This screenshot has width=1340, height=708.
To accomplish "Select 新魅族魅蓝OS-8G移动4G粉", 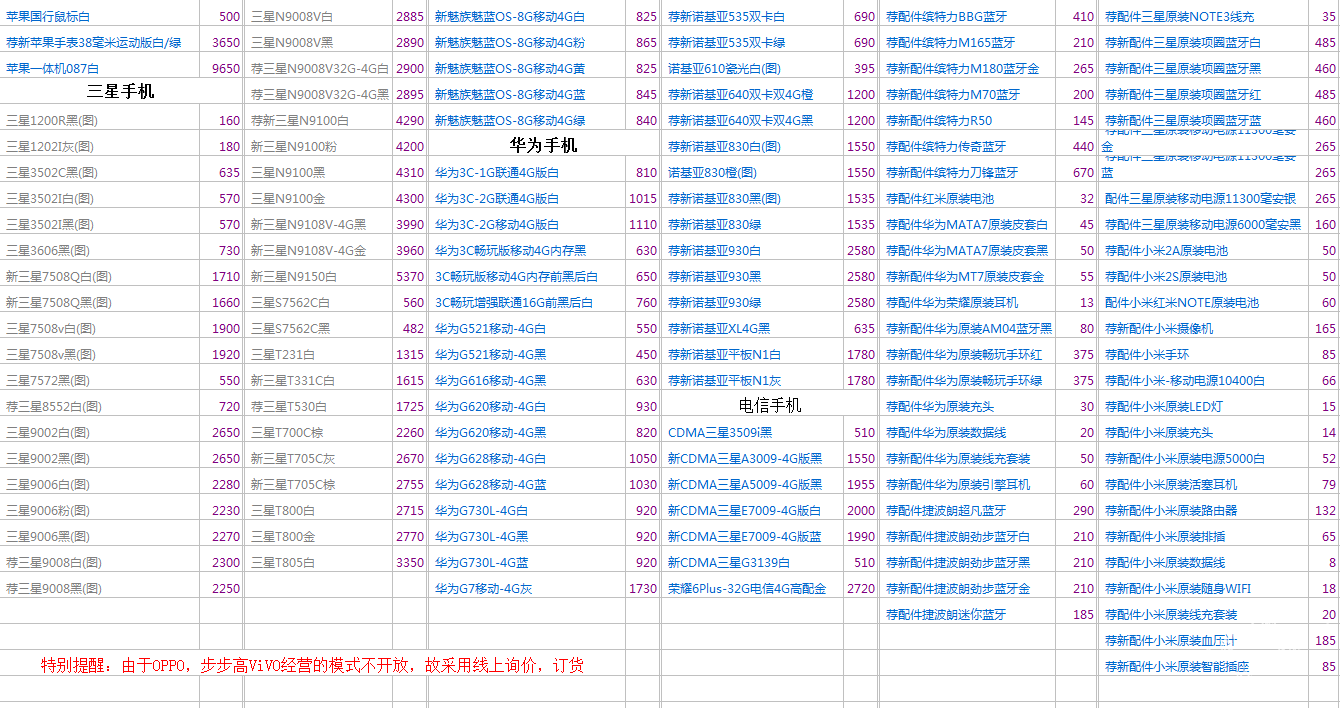I will [x=510, y=42].
